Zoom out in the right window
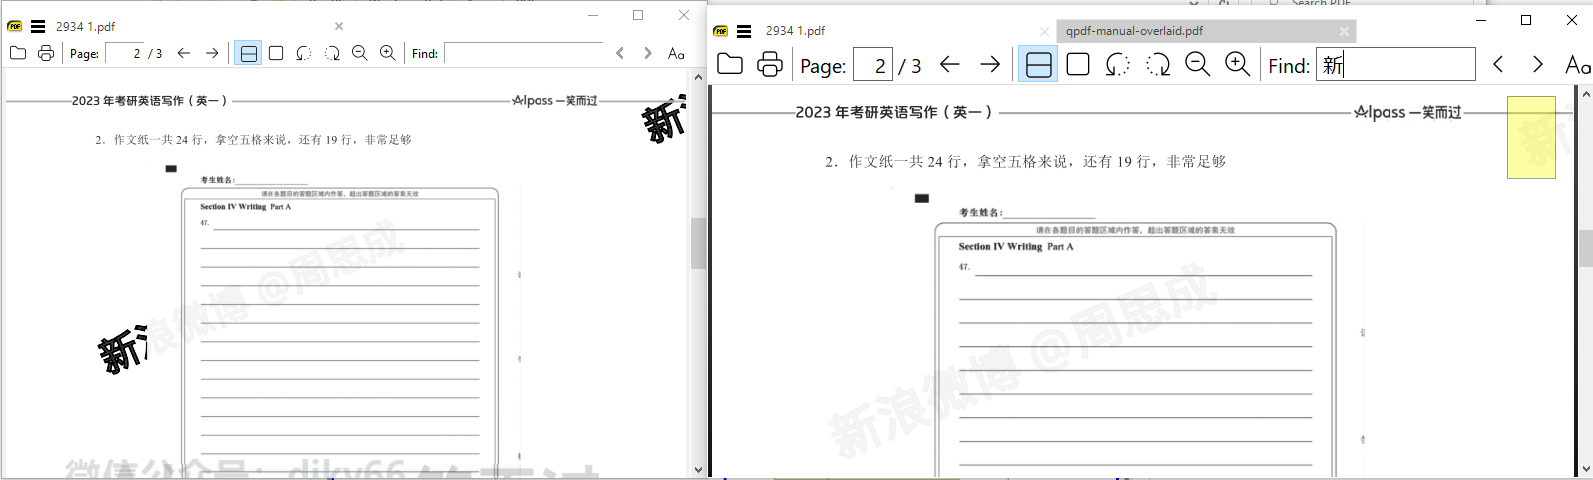 point(1198,65)
